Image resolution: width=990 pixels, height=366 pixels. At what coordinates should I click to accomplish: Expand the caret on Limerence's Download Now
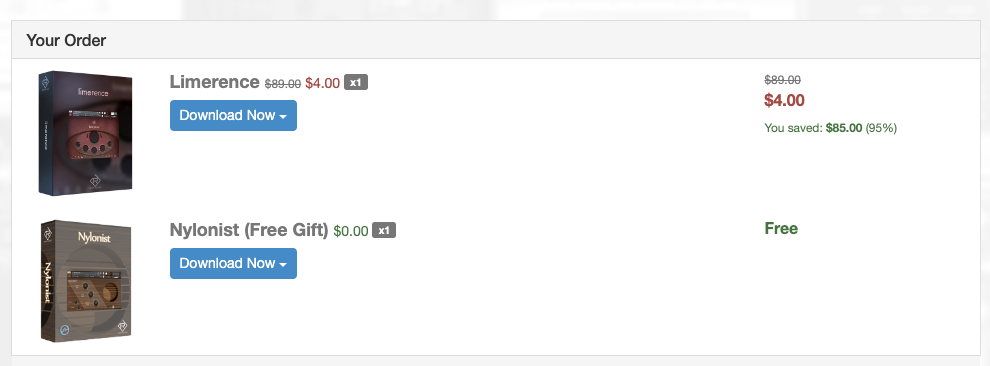point(283,117)
